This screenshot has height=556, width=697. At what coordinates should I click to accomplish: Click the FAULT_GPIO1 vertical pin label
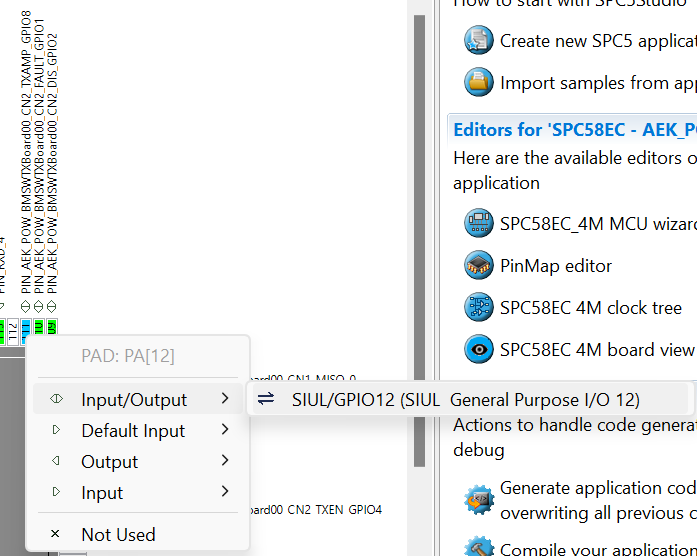(x=39, y=156)
